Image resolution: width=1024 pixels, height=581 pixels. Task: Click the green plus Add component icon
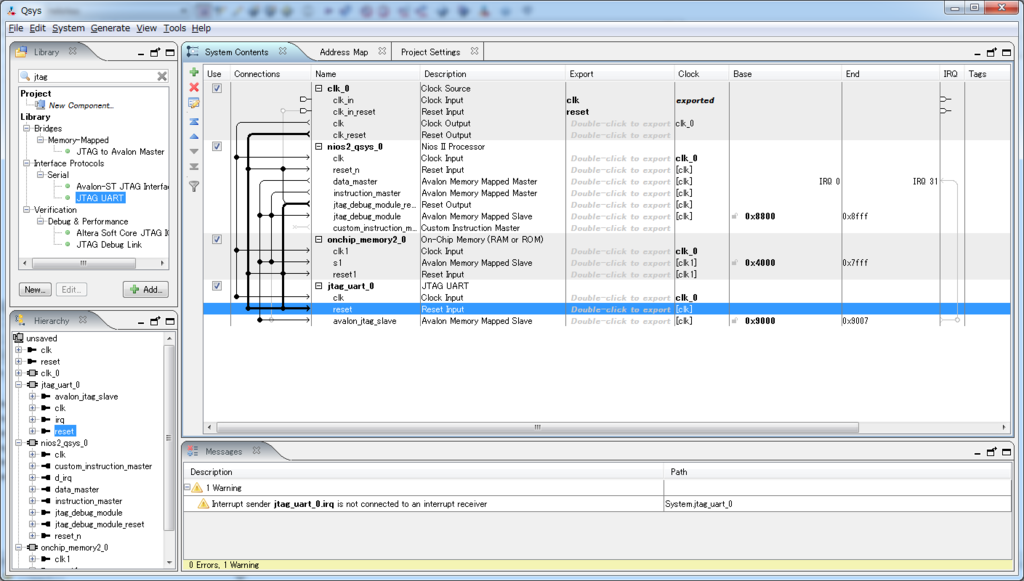click(x=194, y=72)
